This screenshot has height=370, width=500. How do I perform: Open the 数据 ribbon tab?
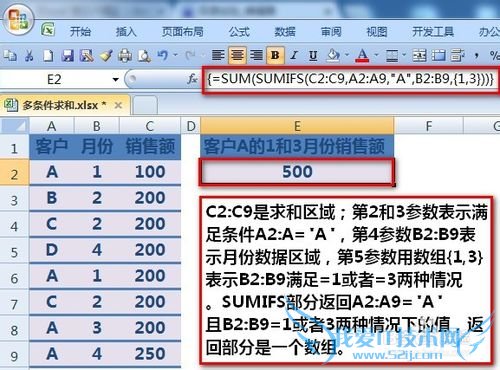[285, 32]
